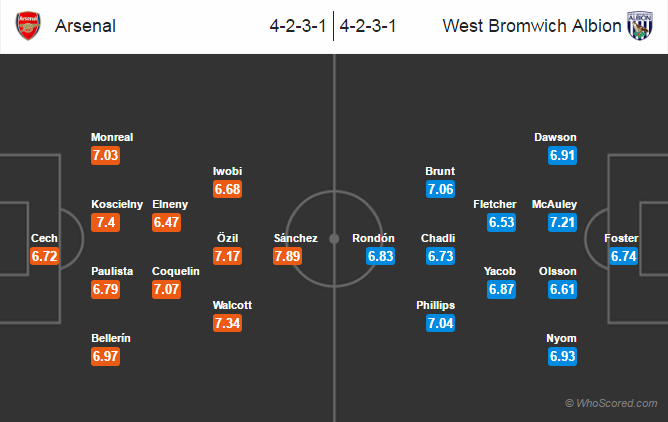This screenshot has width=668, height=422.
Task: Click the West Bromwich Albion crest icon
Action: (639, 26)
